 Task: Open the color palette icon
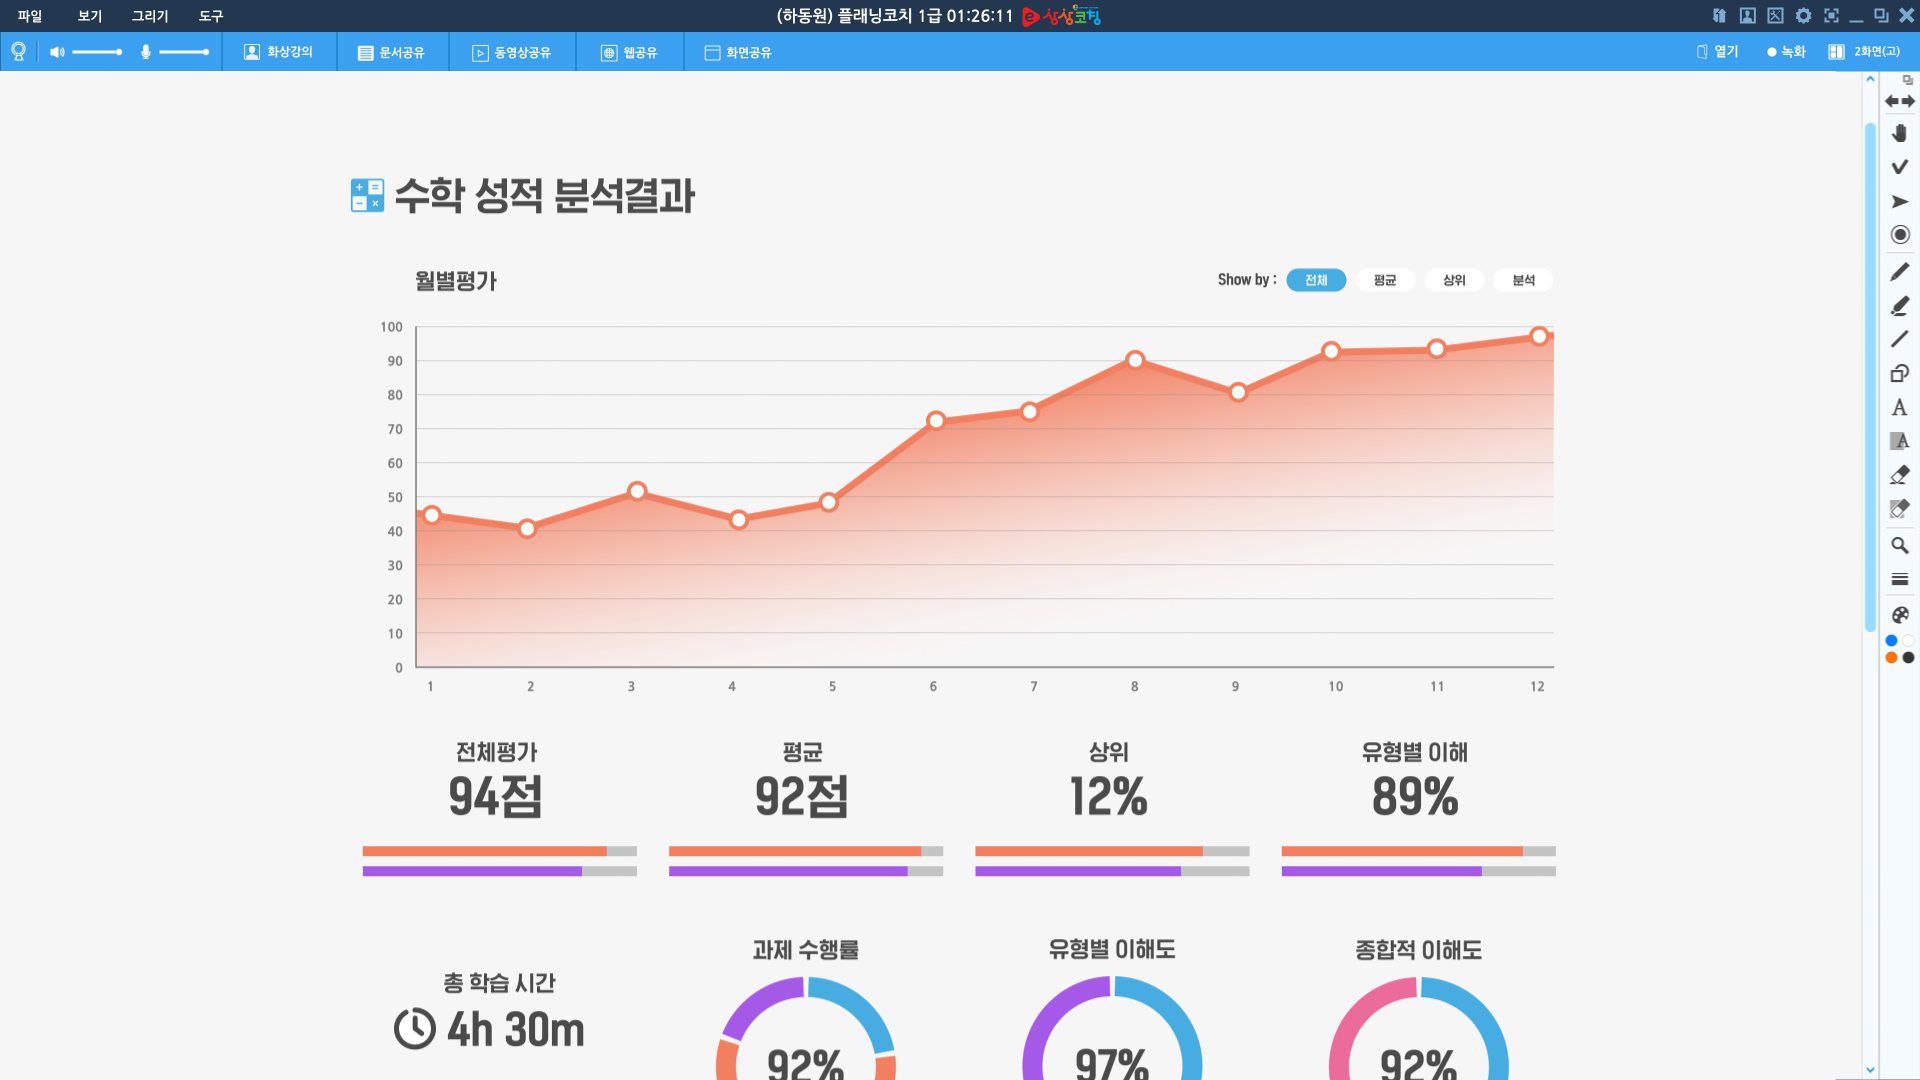(x=1899, y=615)
